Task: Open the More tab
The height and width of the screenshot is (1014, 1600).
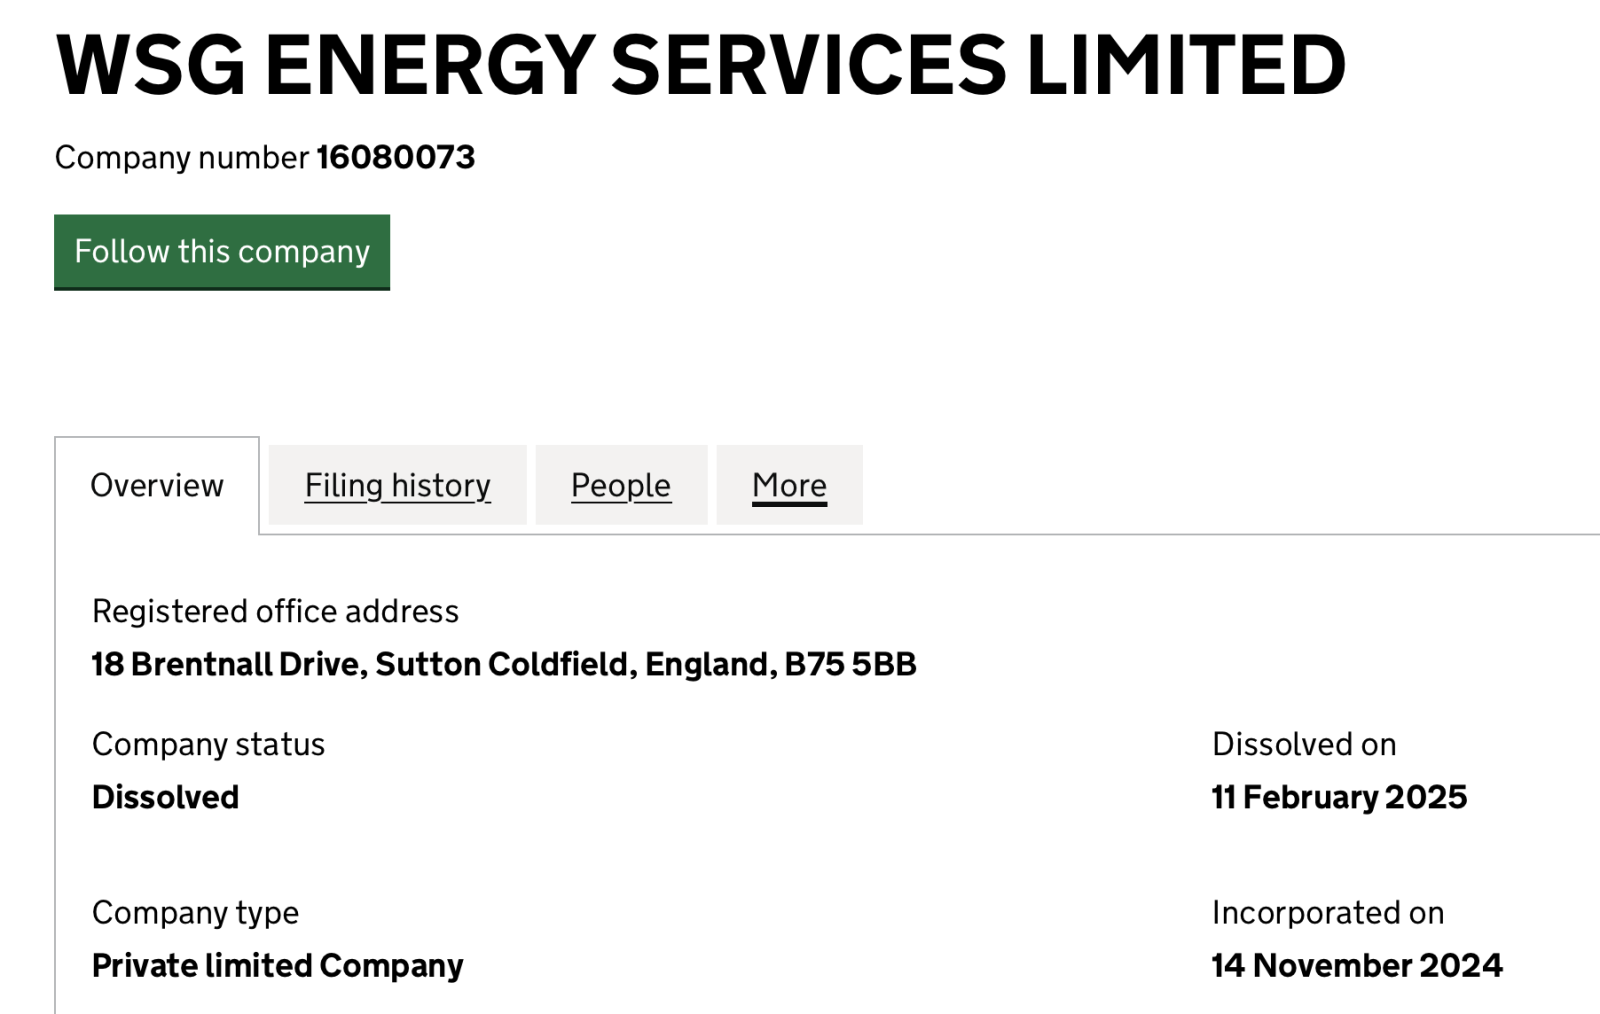Action: (789, 486)
